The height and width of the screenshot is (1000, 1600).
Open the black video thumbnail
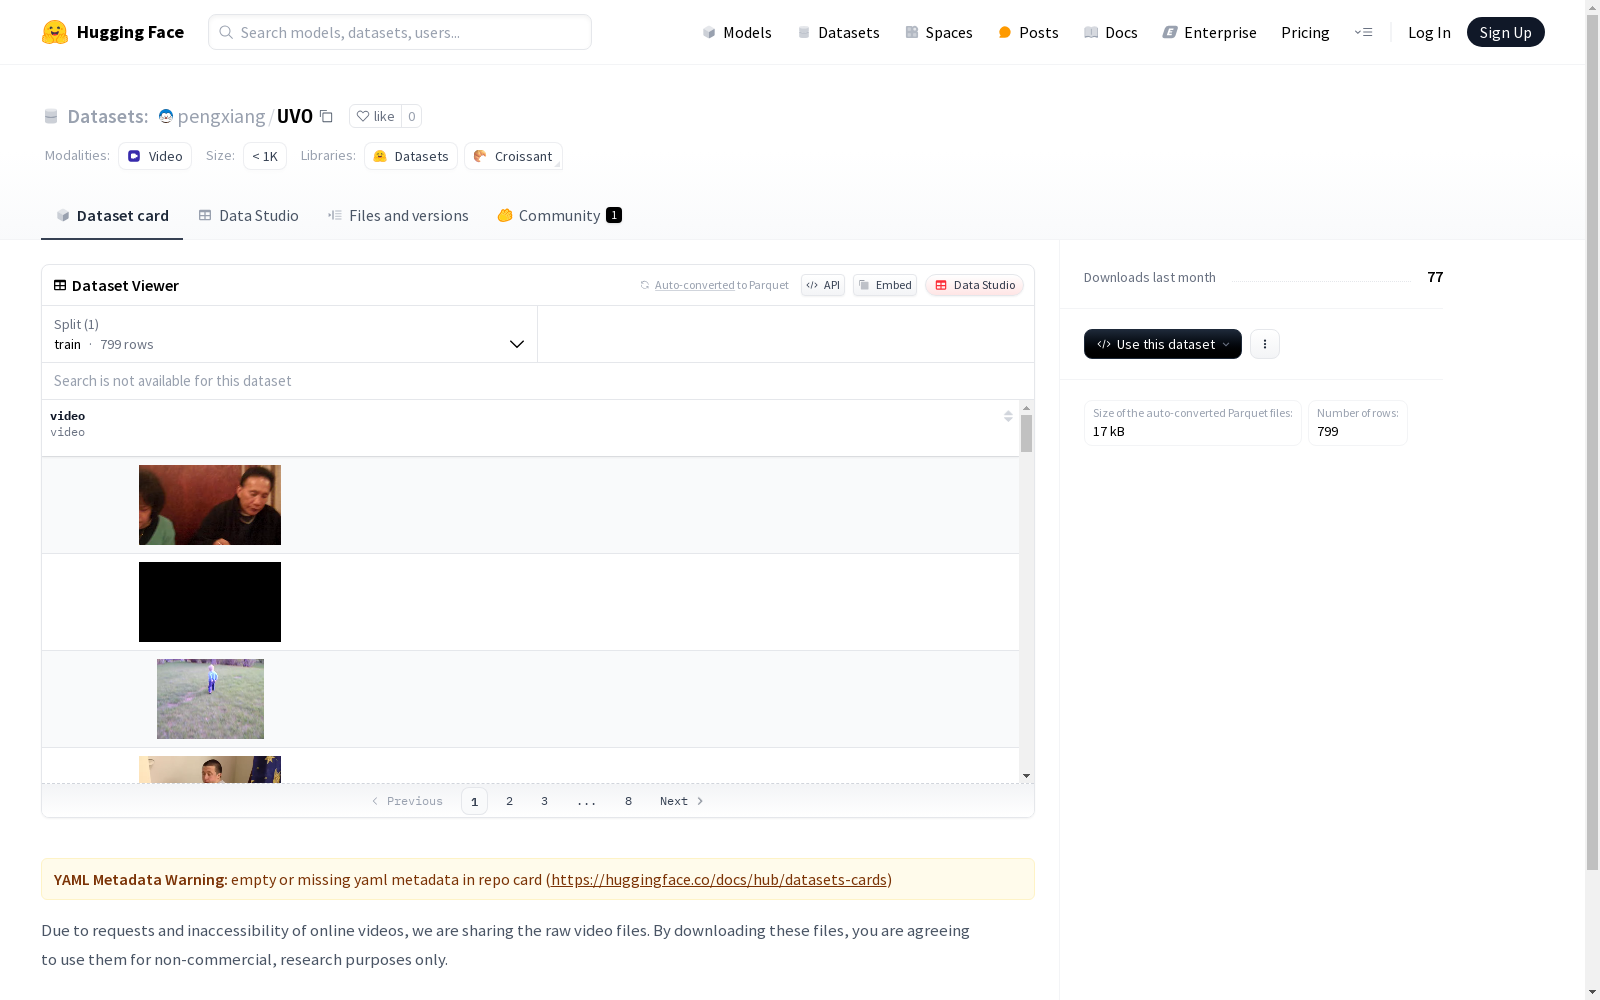(x=210, y=602)
